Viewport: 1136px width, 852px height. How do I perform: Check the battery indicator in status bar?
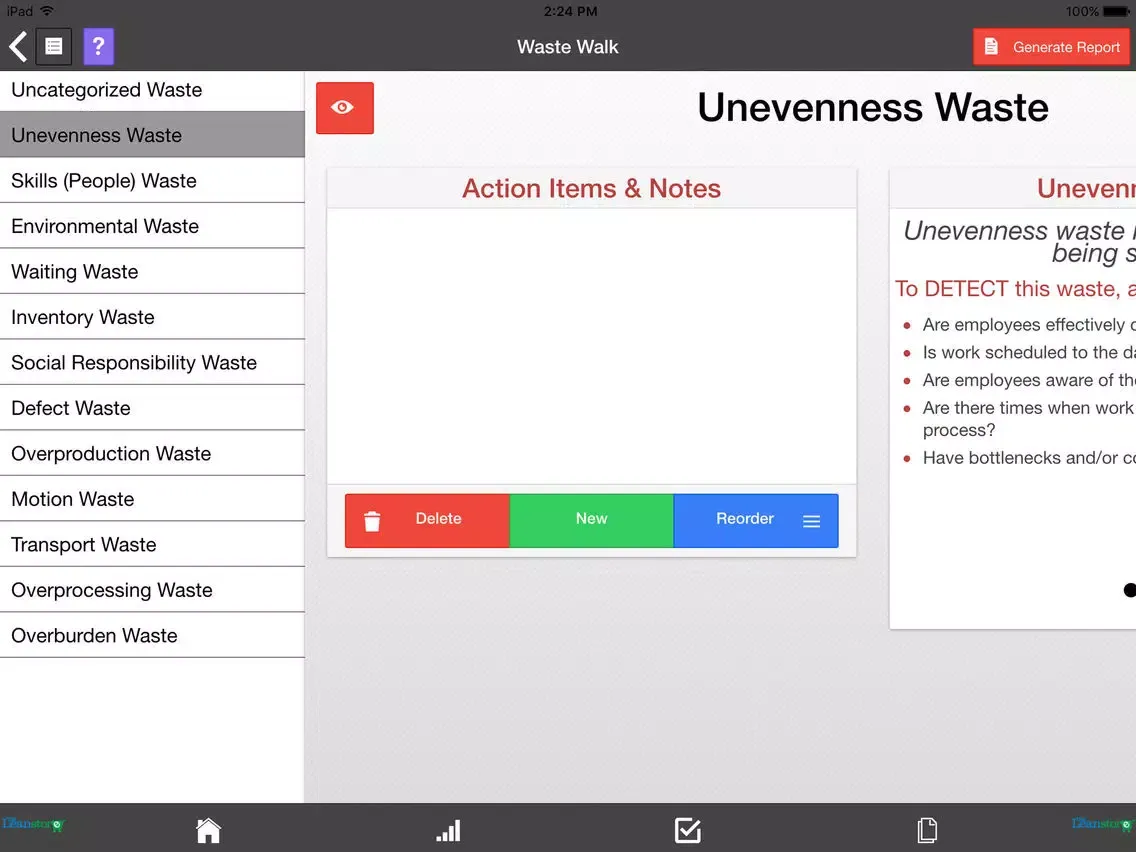point(1115,12)
